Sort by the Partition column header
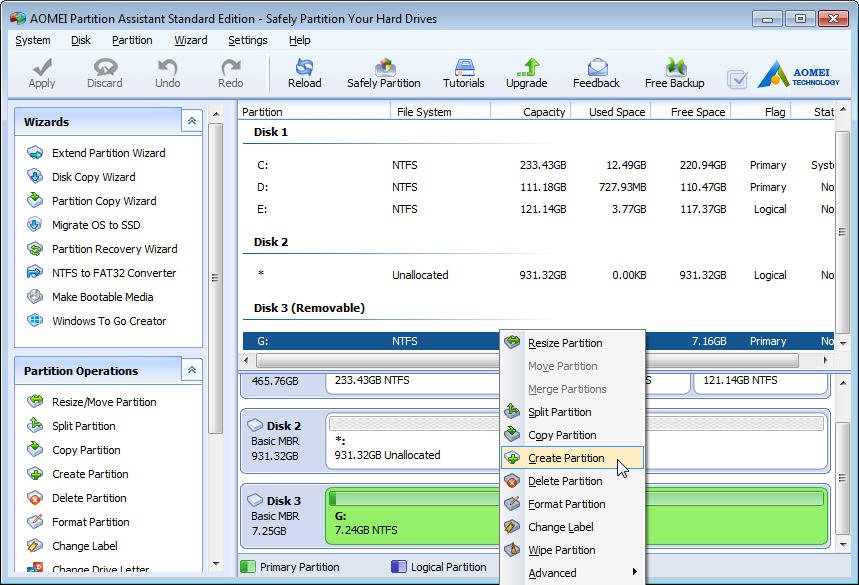Screen dimensions: 859x585 (x=314, y=112)
